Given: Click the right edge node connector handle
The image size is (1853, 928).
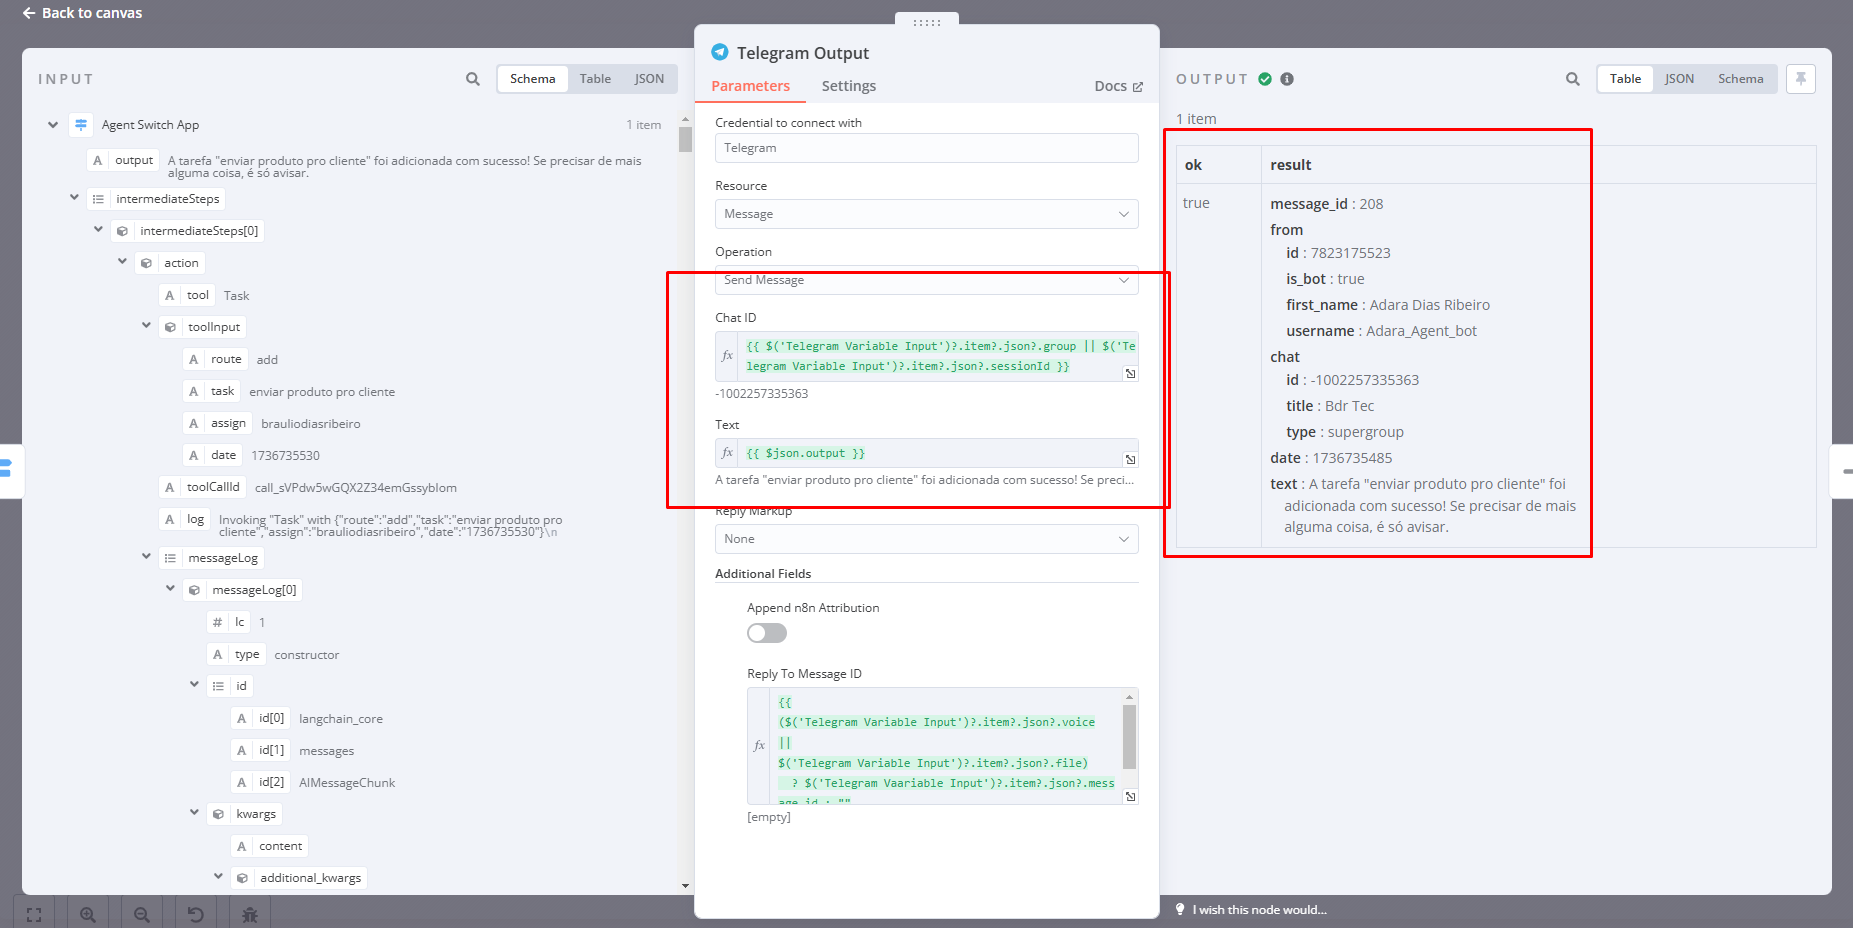Looking at the screenshot, I should pos(1842,470).
